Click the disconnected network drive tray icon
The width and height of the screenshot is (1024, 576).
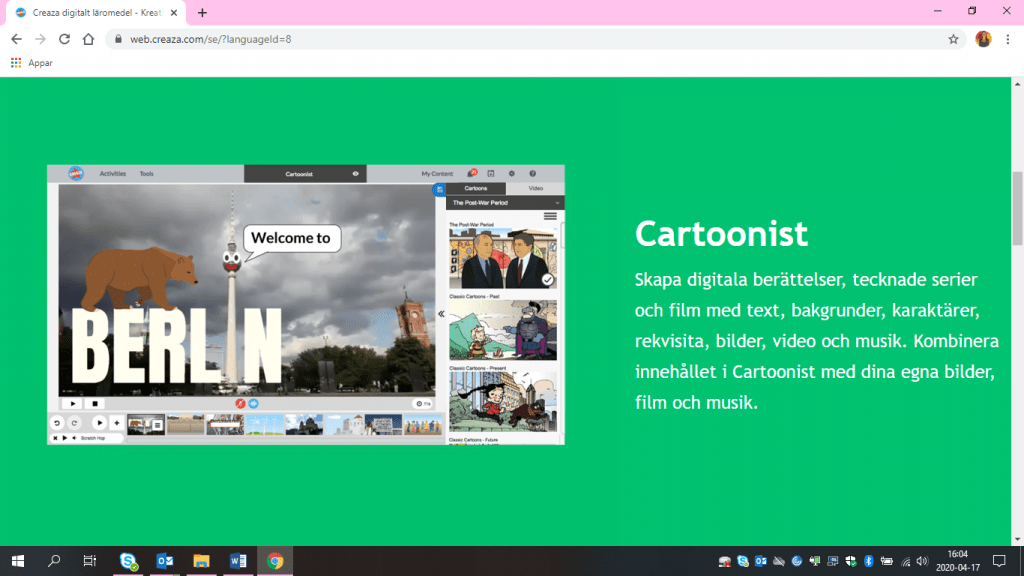click(725, 562)
